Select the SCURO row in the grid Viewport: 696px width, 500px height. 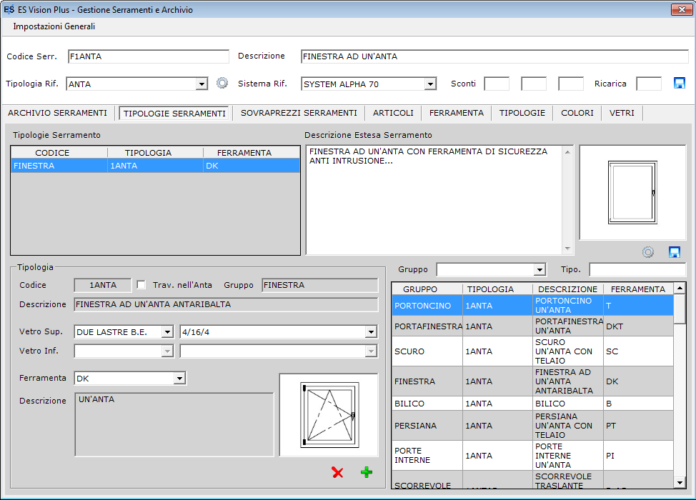point(533,351)
